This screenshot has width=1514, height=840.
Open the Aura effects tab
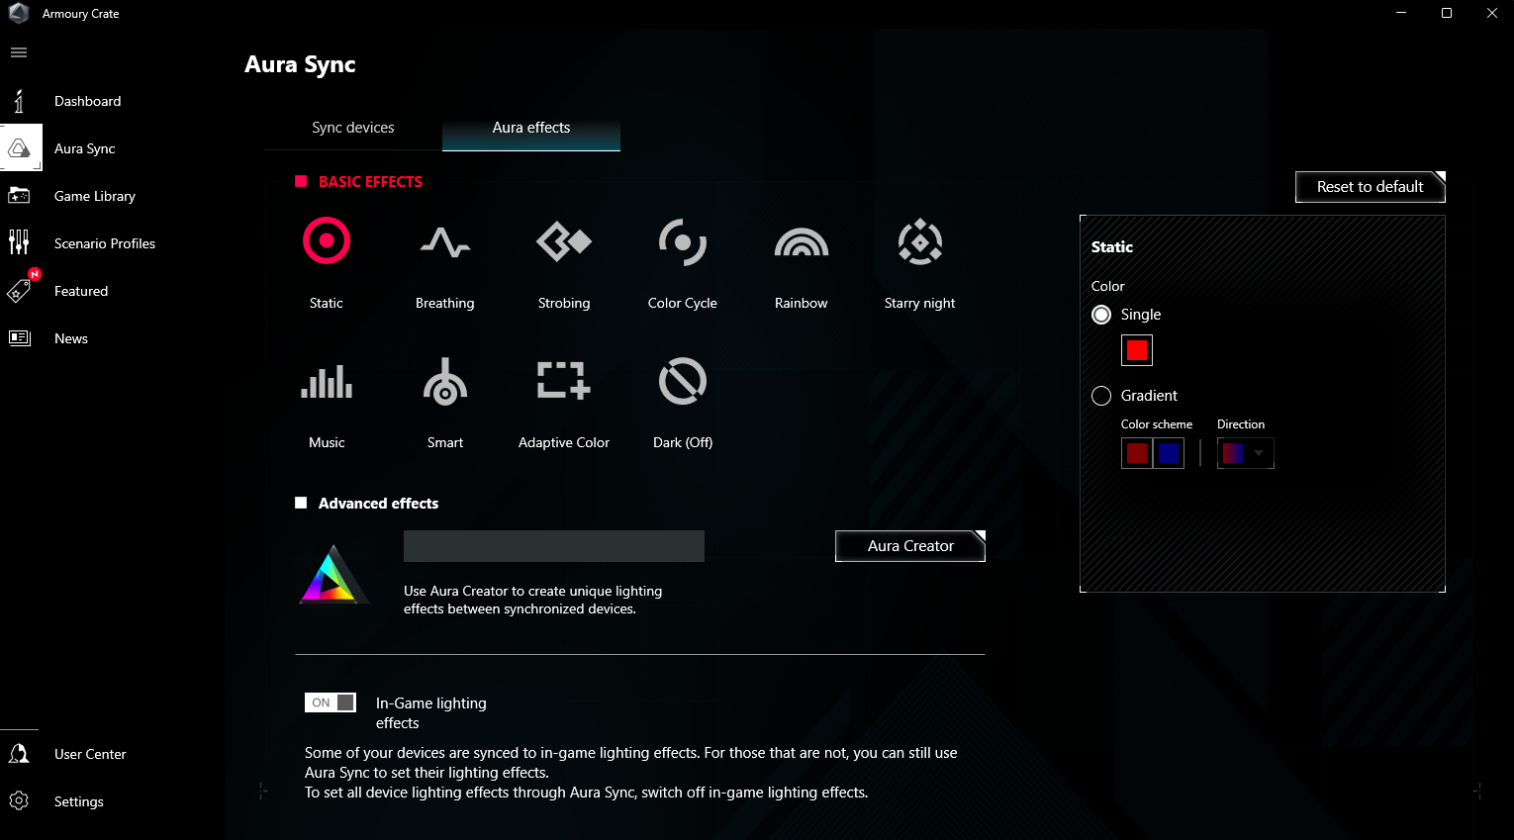tap(530, 127)
